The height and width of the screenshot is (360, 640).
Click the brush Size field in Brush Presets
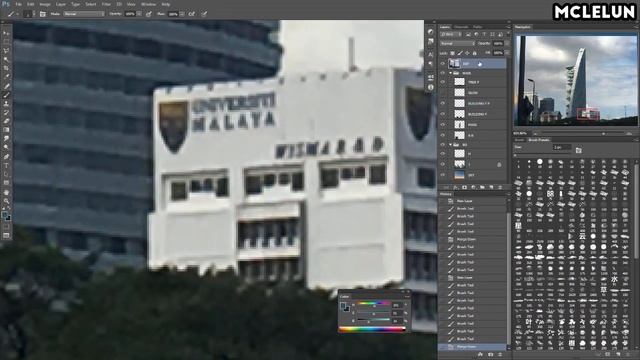[562, 147]
